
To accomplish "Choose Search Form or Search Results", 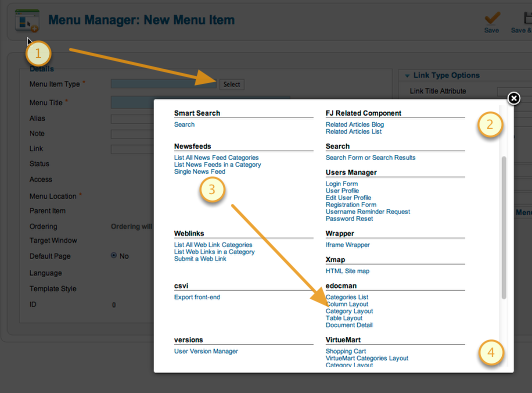I will (x=370, y=157).
